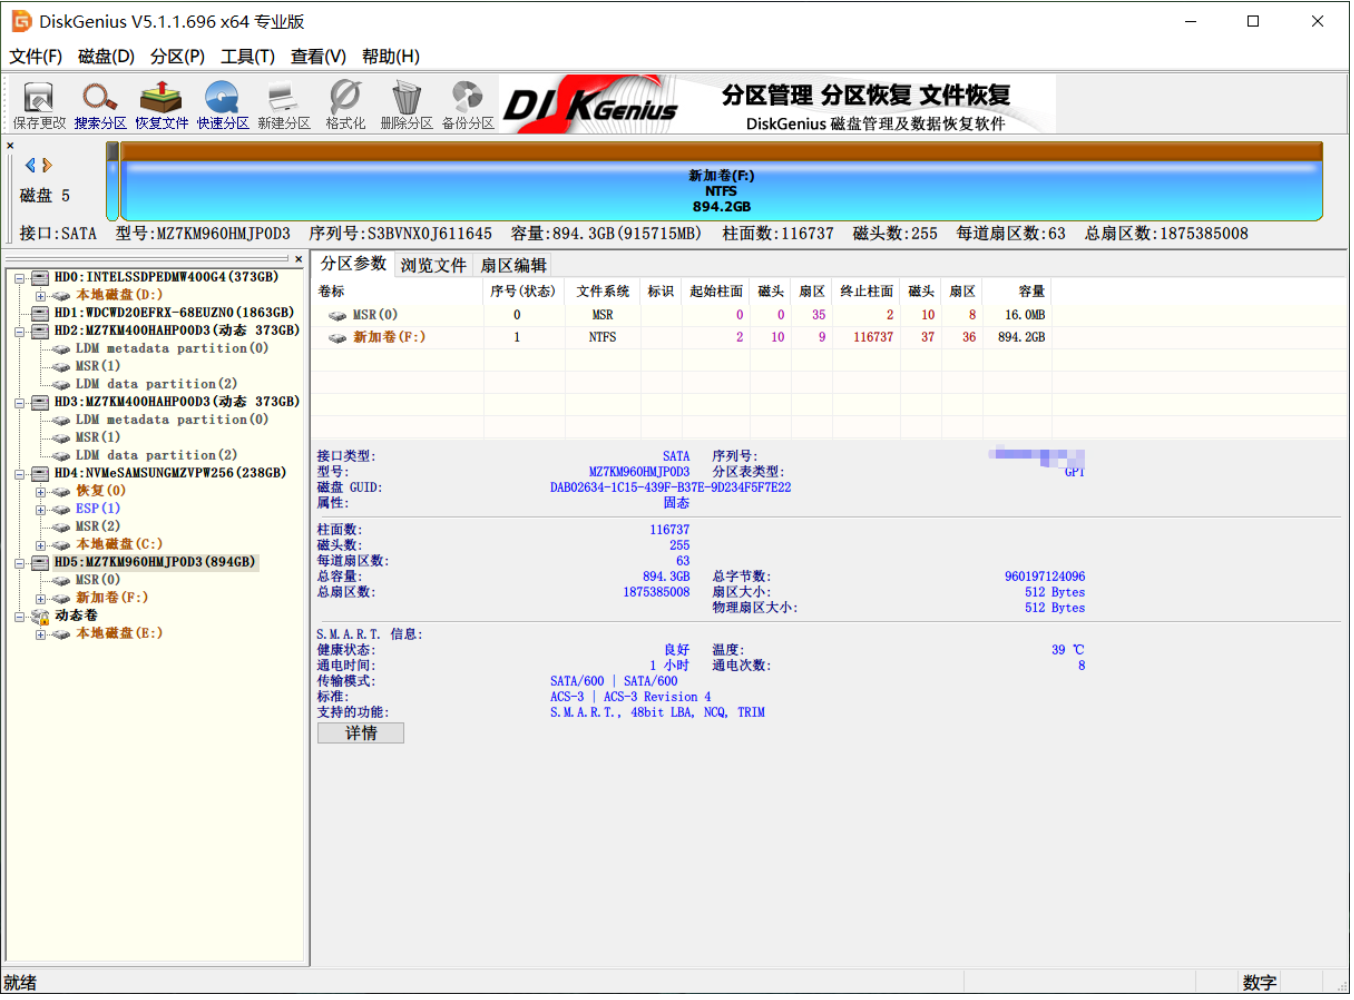Close the disk tree panel with x
The width and height of the screenshot is (1354, 1000).
[x=298, y=259]
